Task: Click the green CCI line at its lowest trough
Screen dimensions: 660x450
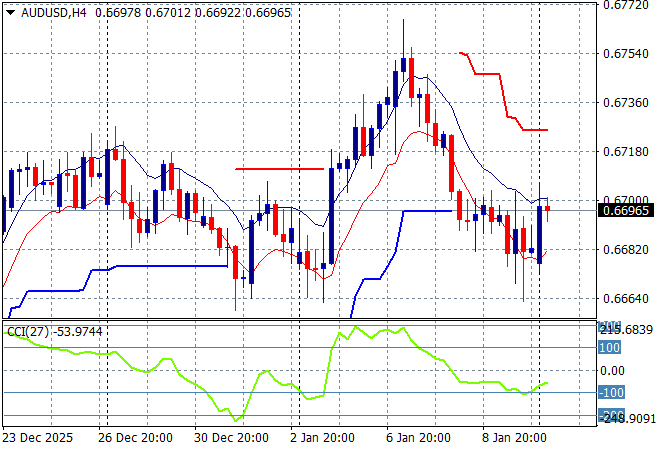Action: (x=238, y=419)
